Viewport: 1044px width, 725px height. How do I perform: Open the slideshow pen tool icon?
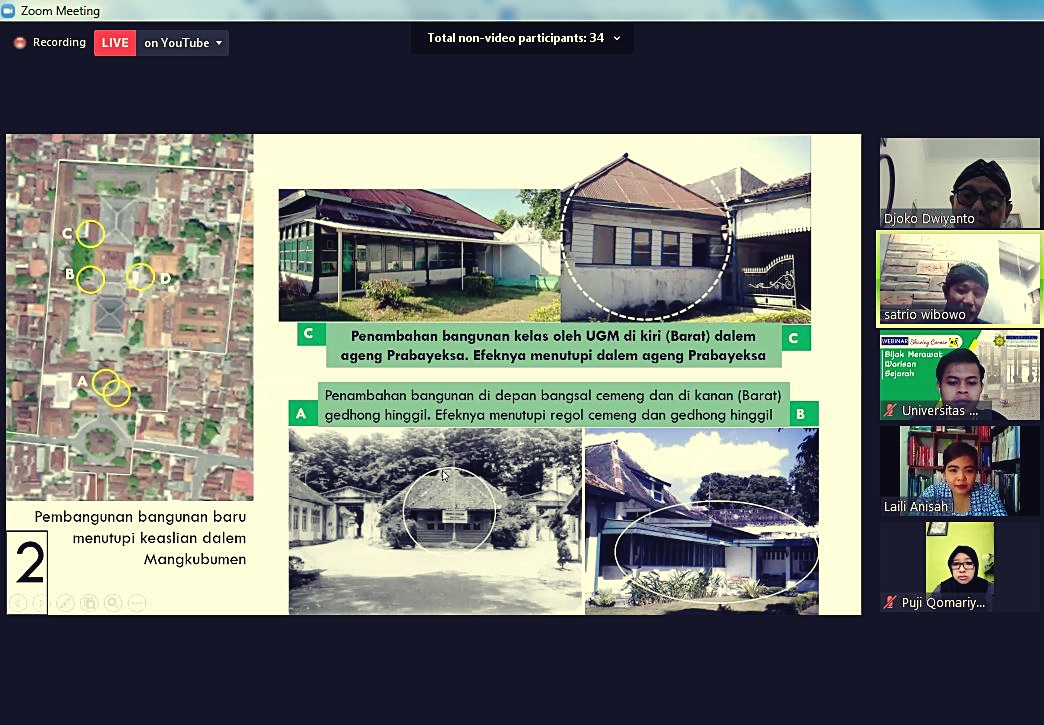pos(65,603)
